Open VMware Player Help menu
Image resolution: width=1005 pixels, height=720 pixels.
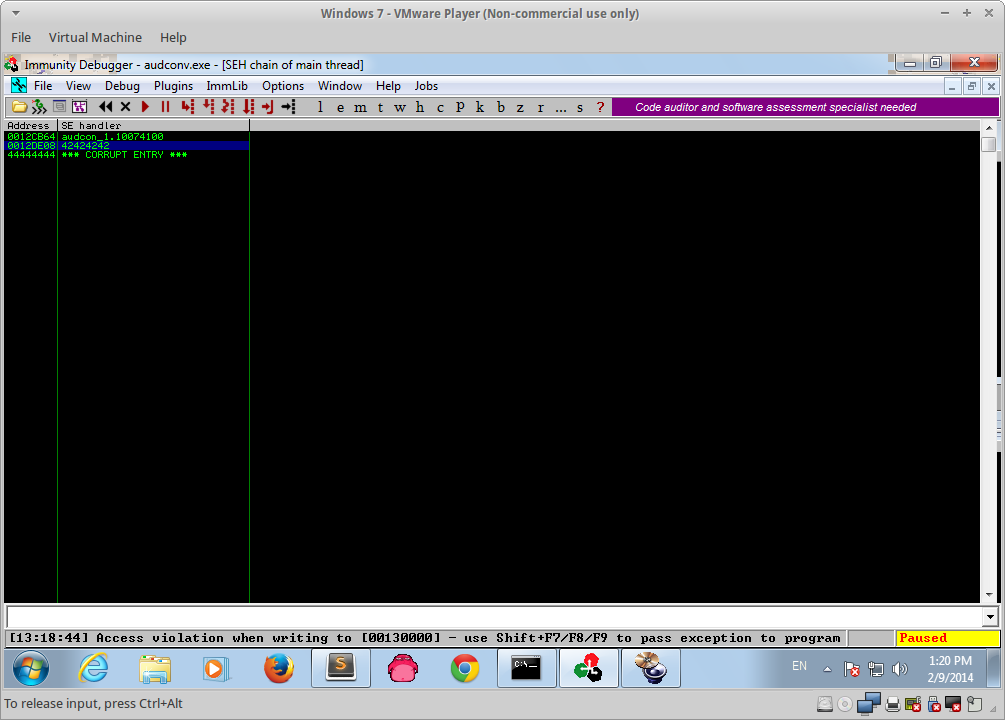point(173,38)
